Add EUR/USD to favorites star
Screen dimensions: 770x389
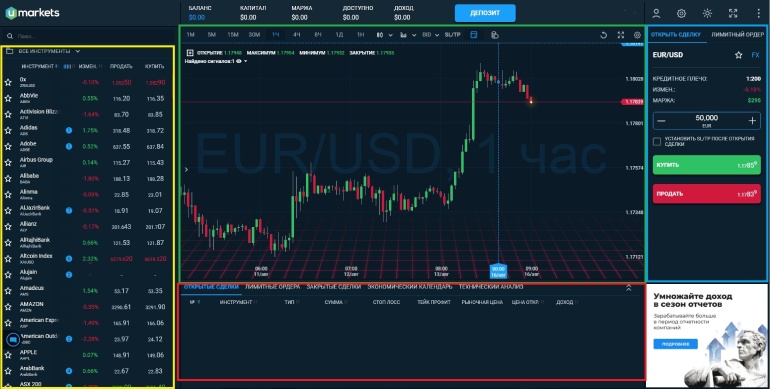point(739,55)
